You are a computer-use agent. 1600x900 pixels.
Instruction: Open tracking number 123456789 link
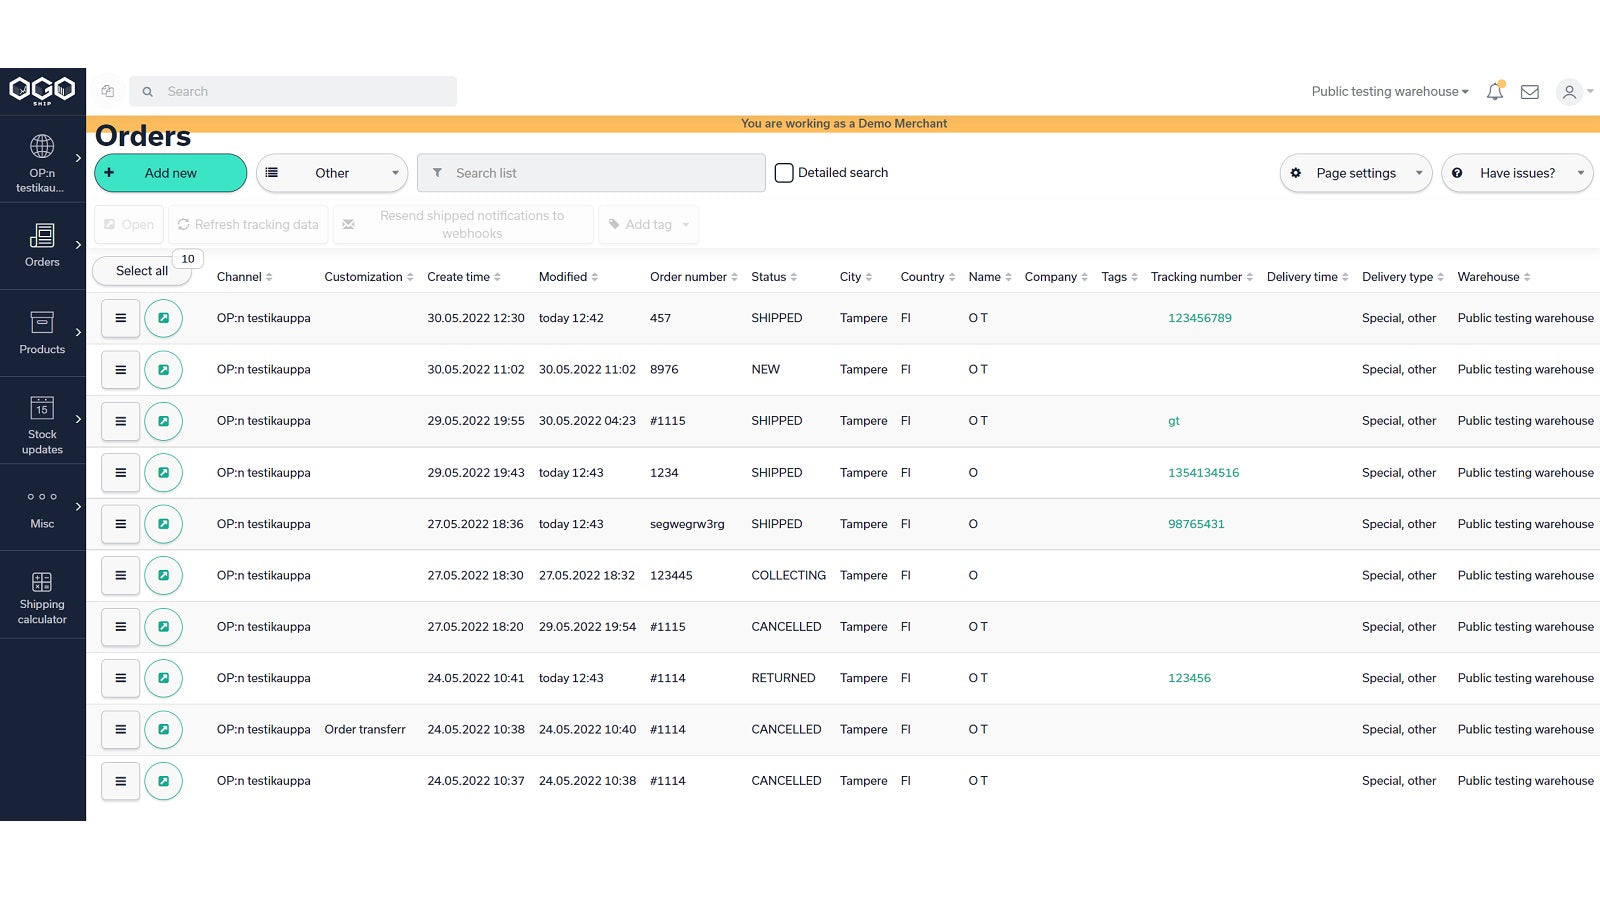tap(1199, 318)
